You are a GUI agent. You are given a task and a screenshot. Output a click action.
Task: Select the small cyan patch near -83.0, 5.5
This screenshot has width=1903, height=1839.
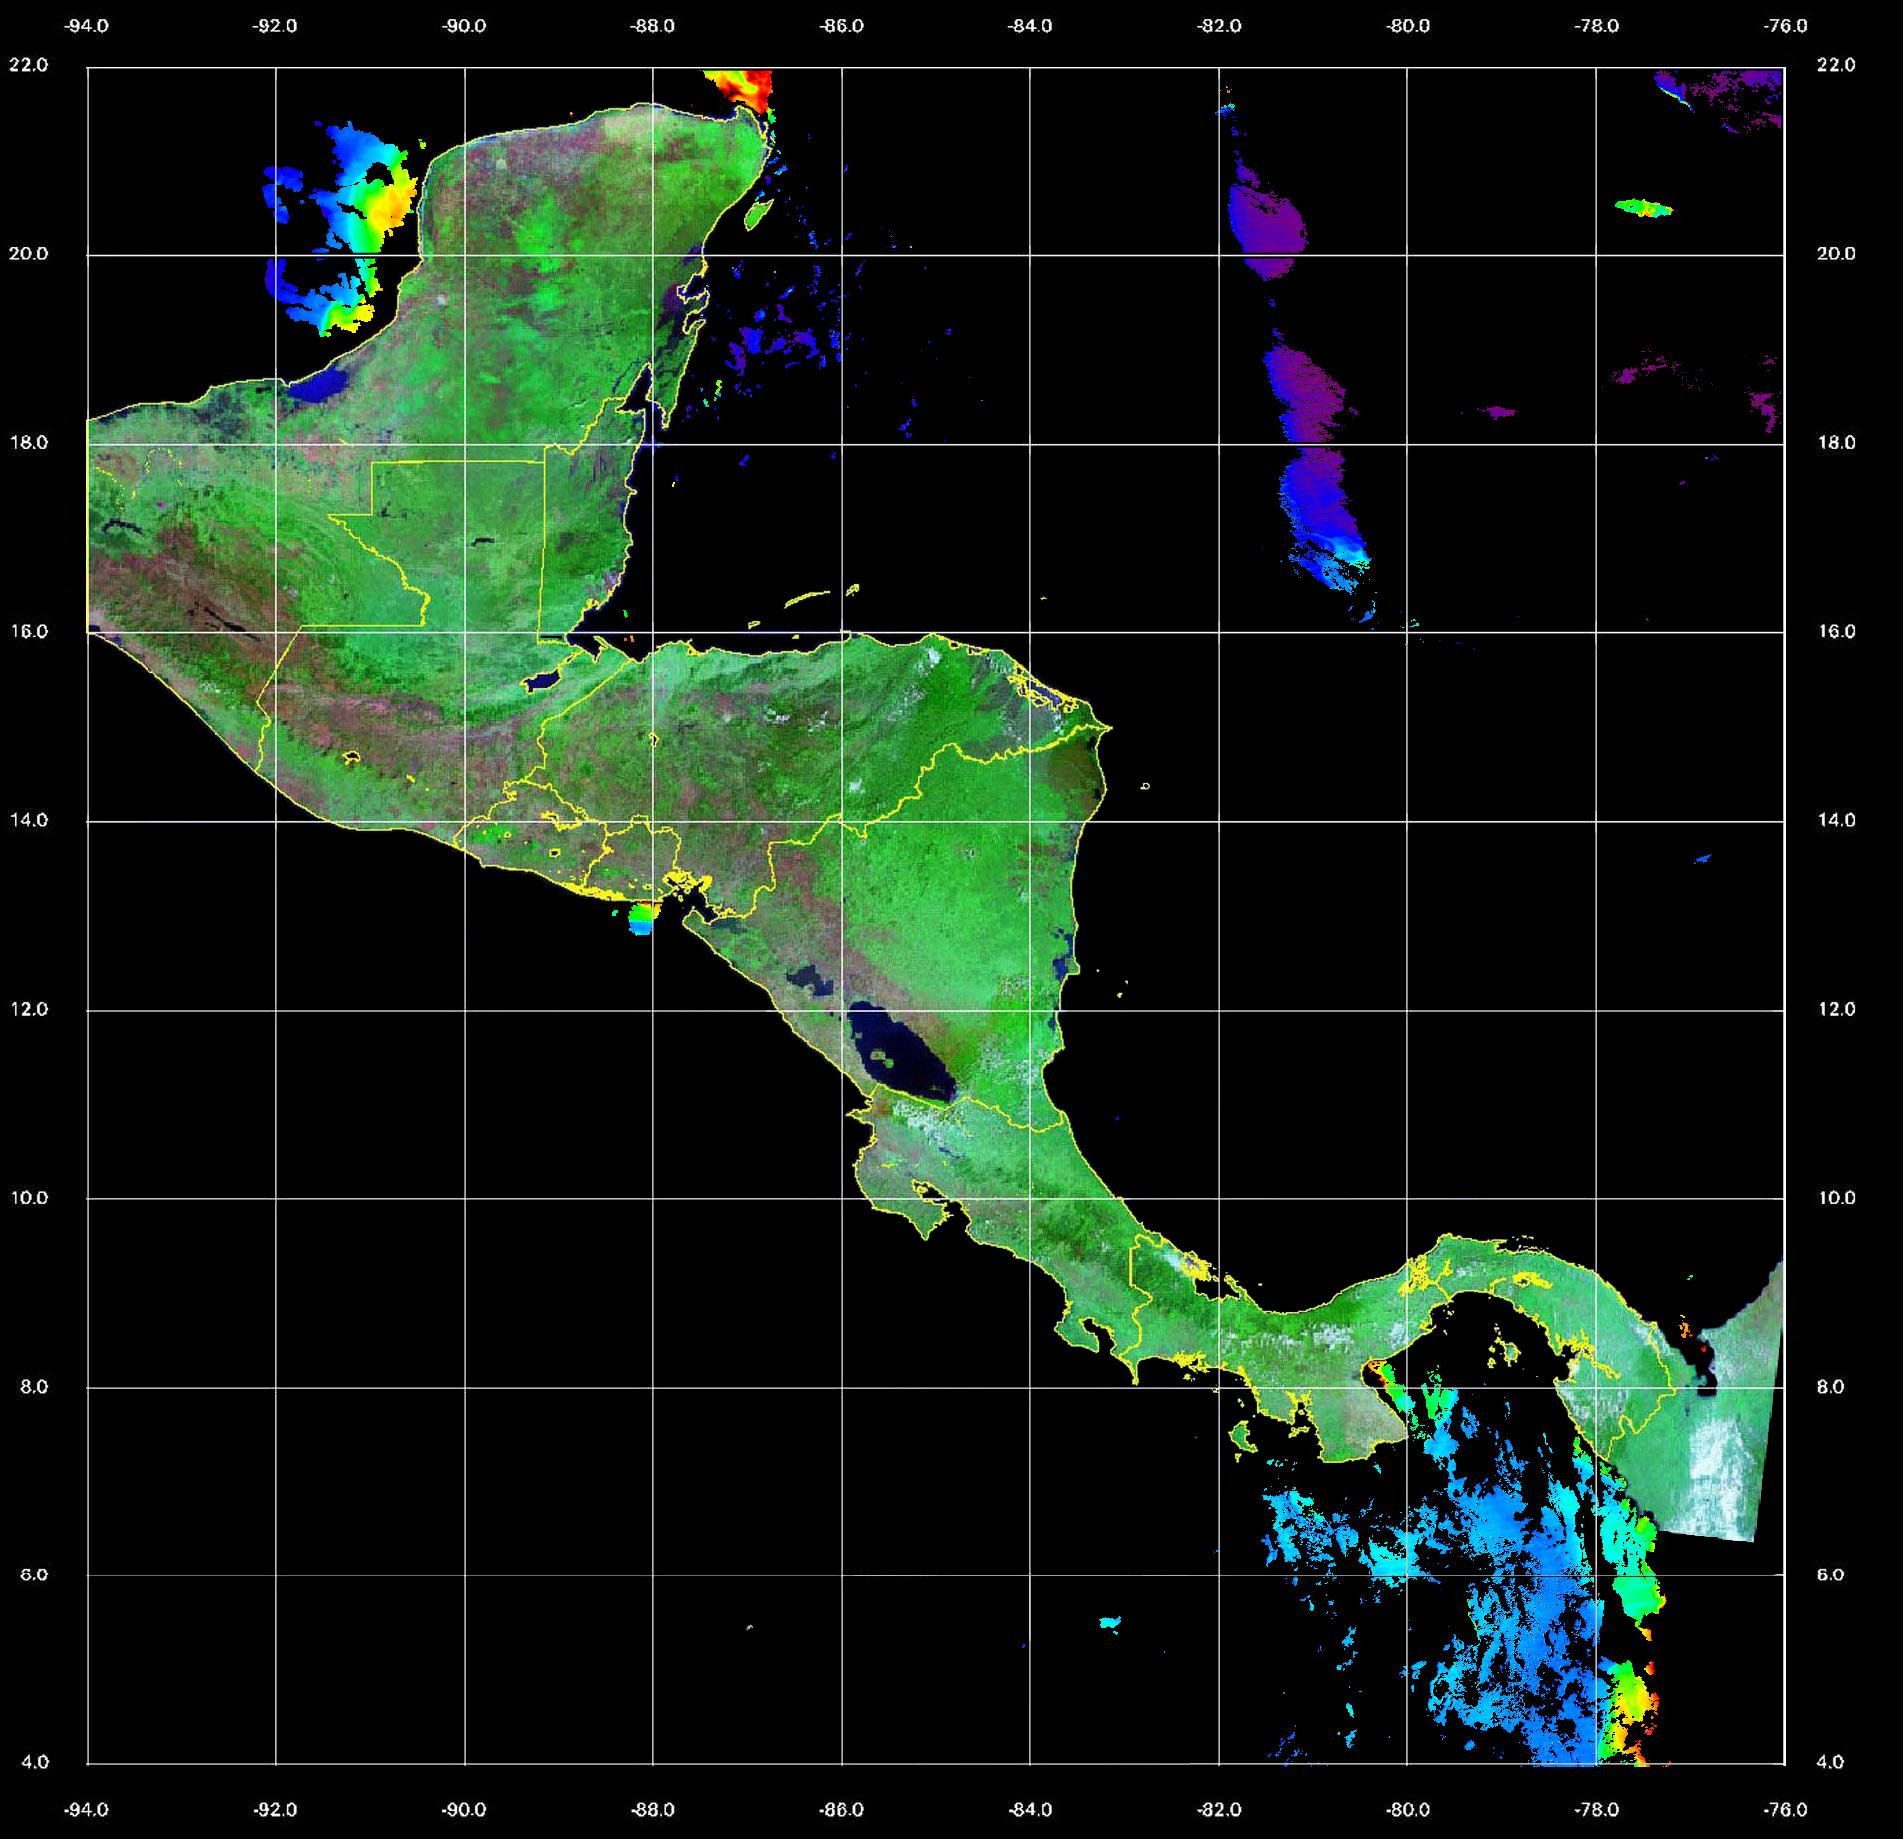coord(1109,1622)
